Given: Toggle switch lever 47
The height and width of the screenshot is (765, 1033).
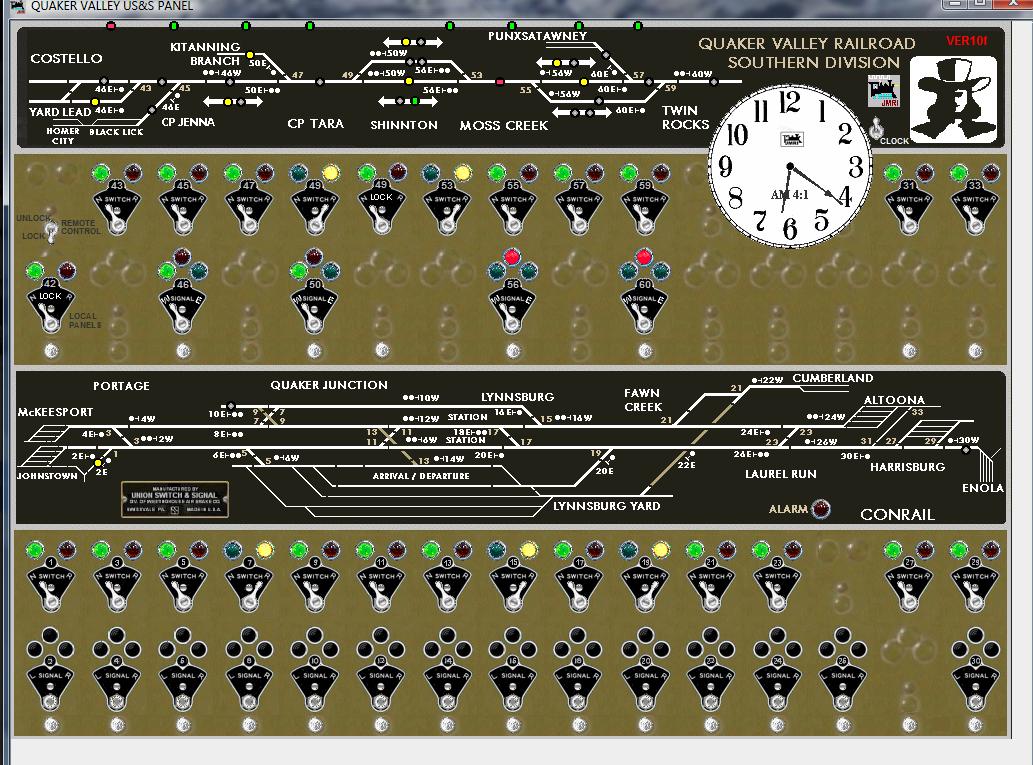Looking at the screenshot, I should click(249, 207).
